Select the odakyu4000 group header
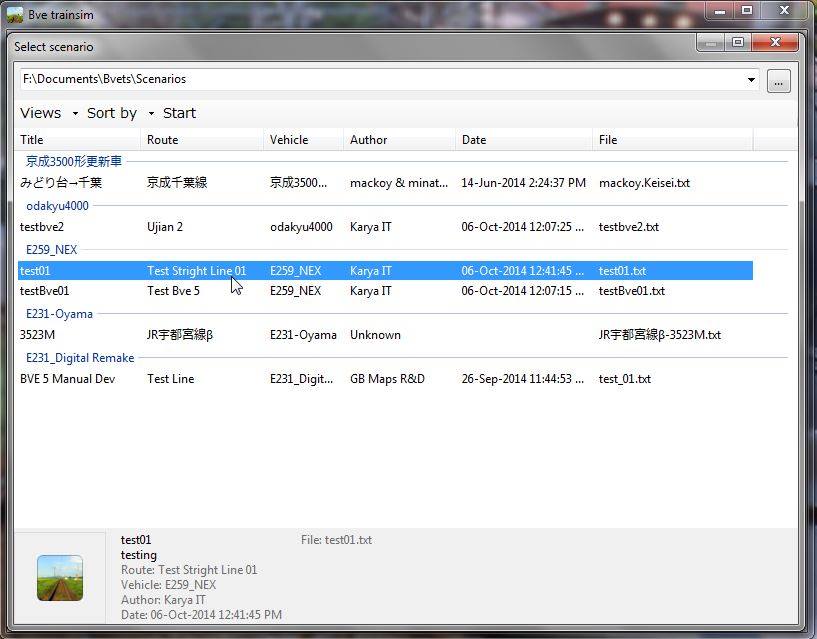Image resolution: width=817 pixels, height=639 pixels. pyautogui.click(x=57, y=206)
